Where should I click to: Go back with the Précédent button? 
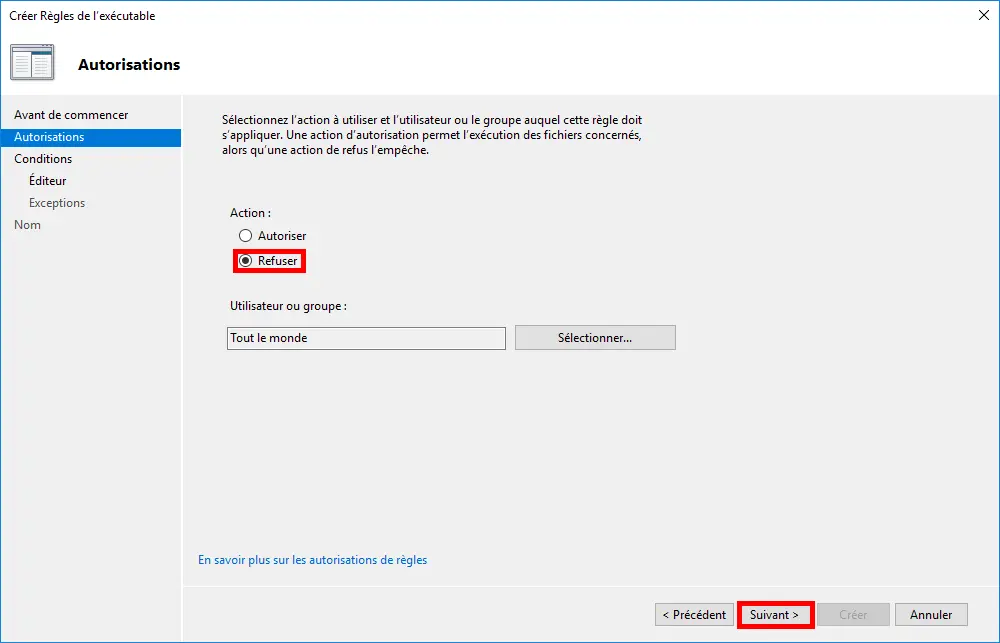pyautogui.click(x=694, y=615)
